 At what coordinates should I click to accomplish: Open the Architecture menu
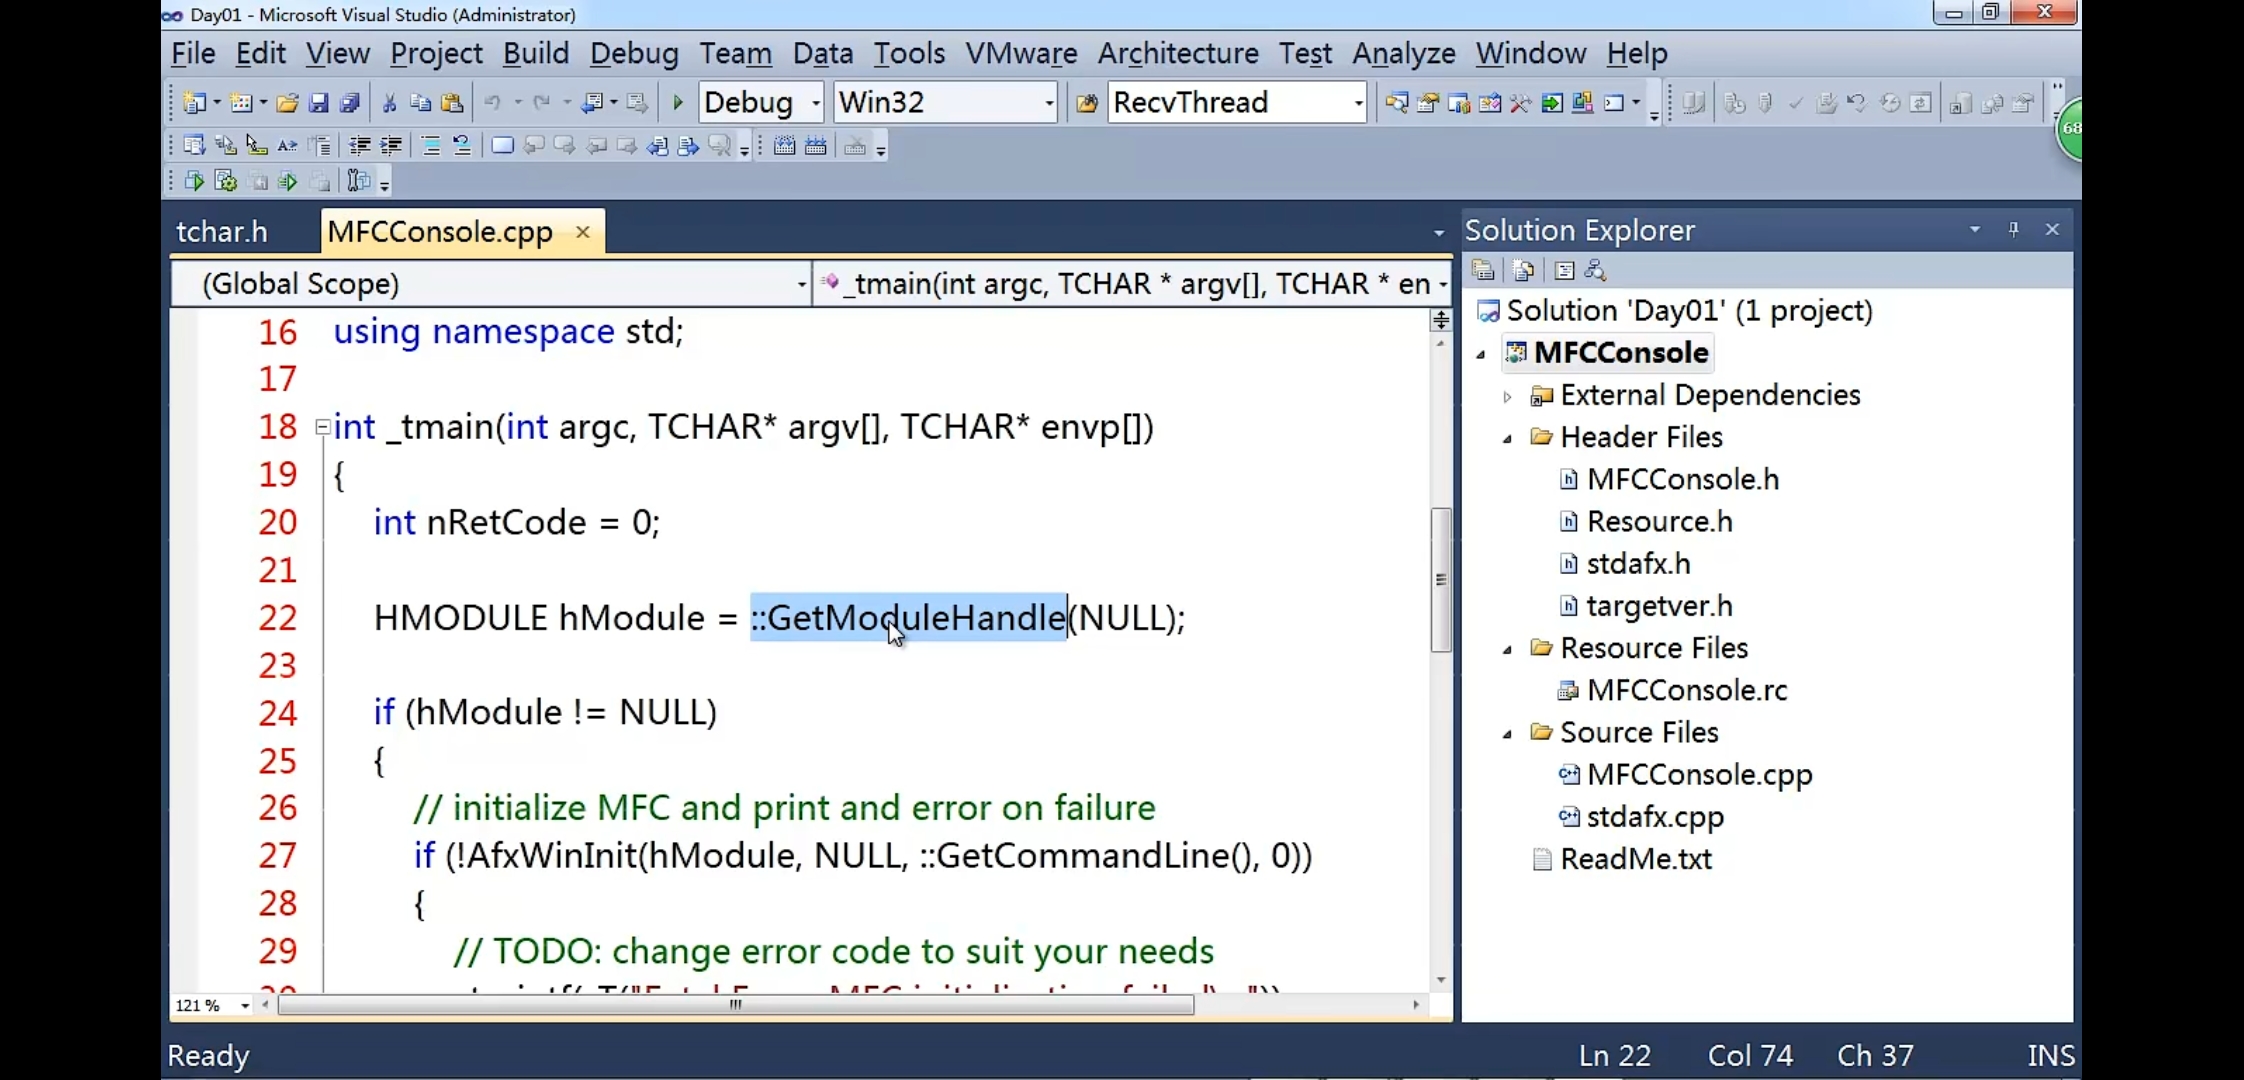click(x=1178, y=53)
